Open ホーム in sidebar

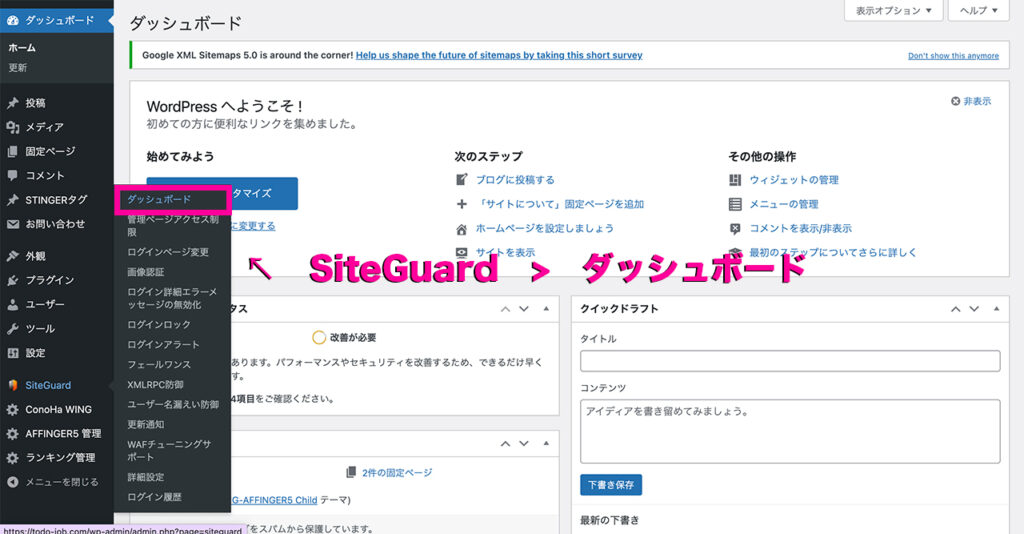(22, 48)
